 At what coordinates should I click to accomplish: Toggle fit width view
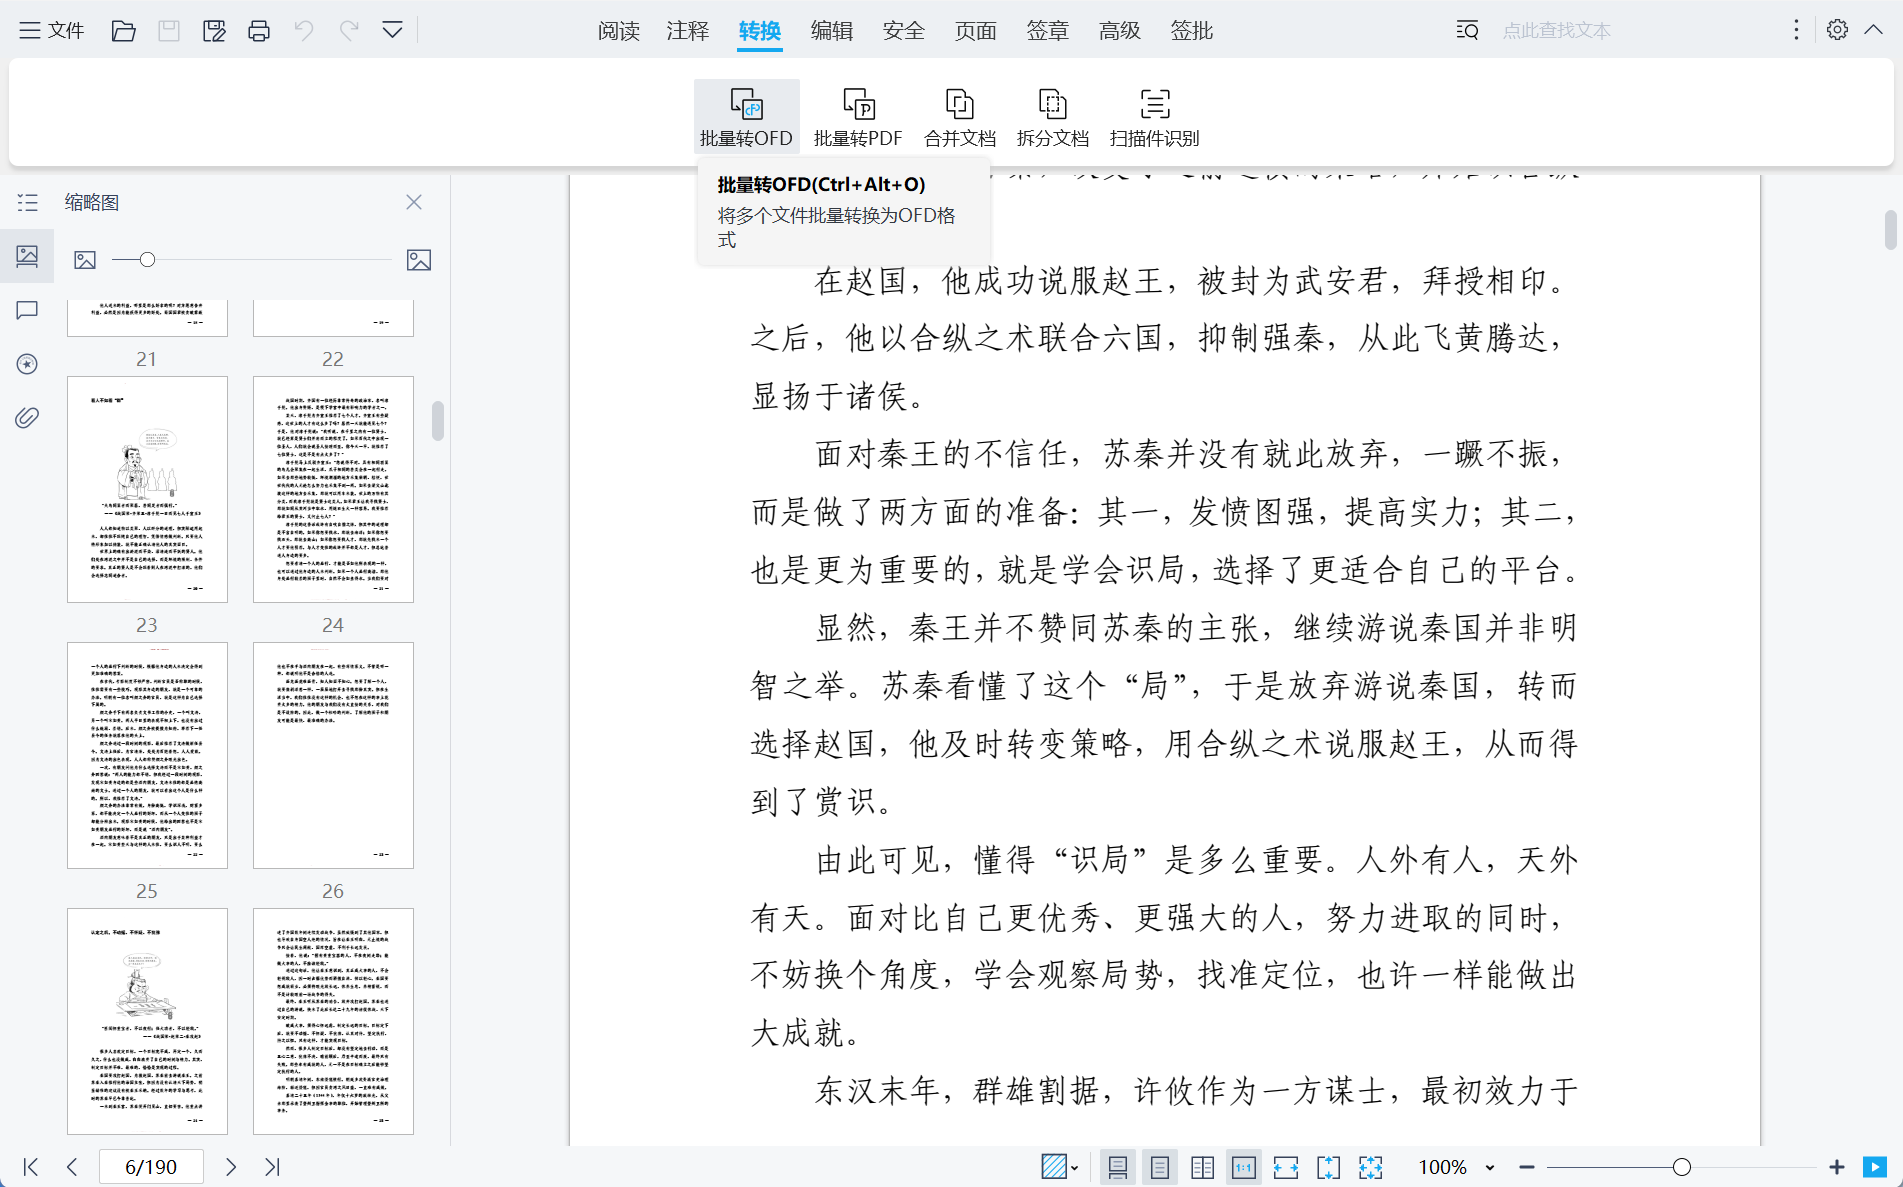point(1286,1167)
